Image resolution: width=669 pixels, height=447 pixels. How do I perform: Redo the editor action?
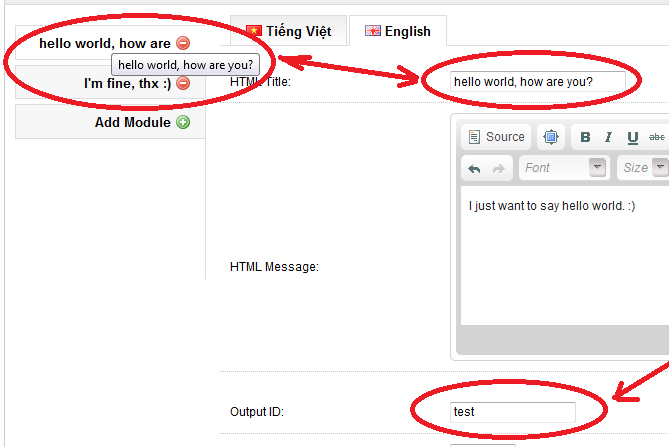(498, 168)
